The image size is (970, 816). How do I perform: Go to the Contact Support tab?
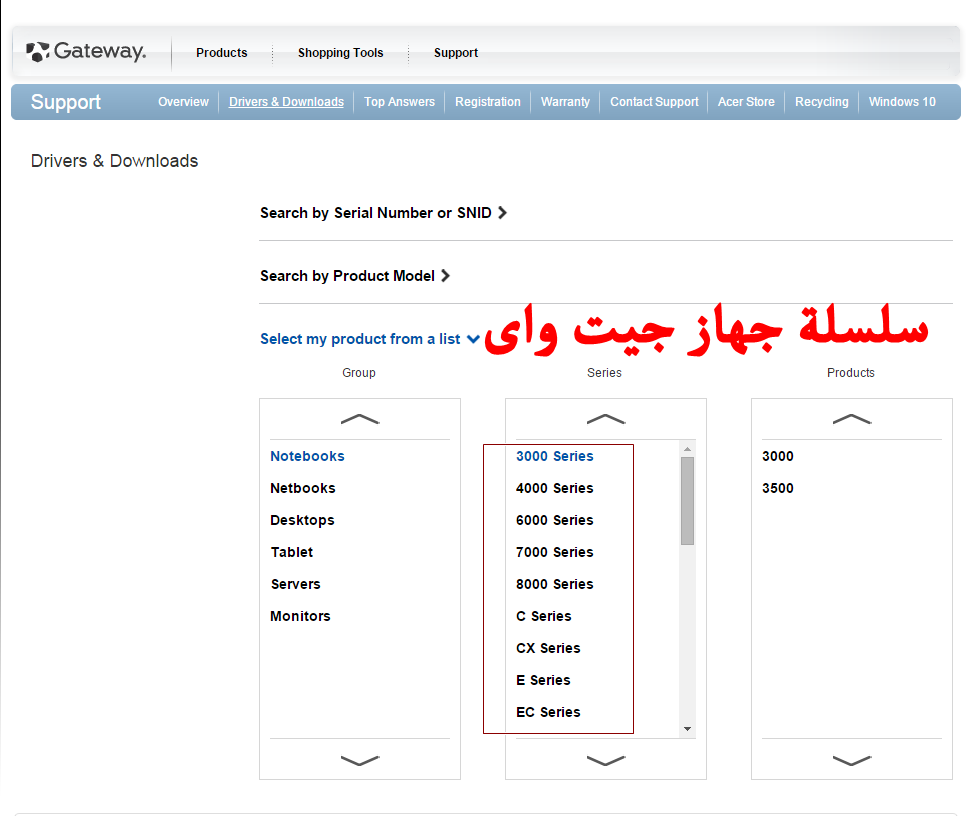pyautogui.click(x=654, y=101)
